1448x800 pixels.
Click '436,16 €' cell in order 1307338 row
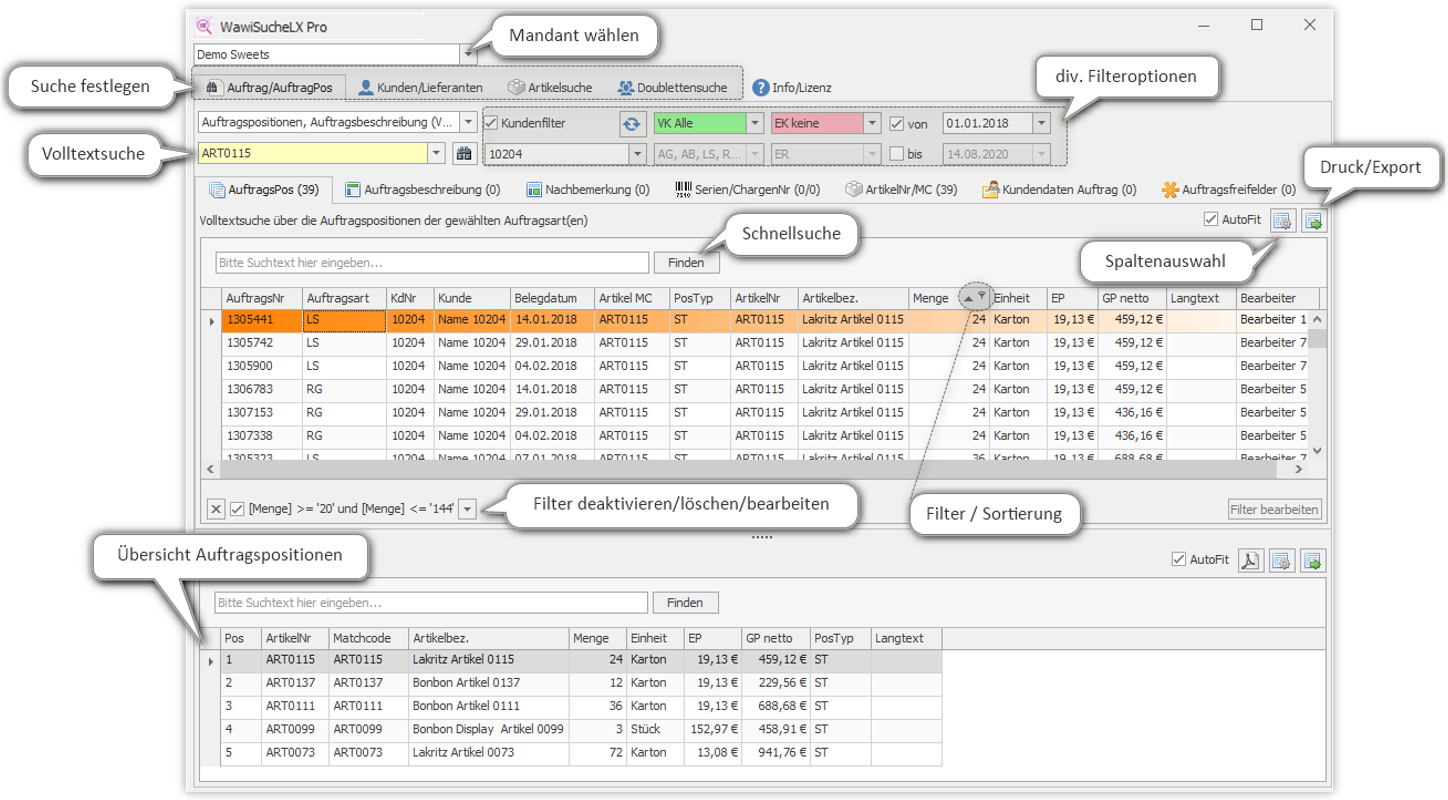[x=1131, y=436]
